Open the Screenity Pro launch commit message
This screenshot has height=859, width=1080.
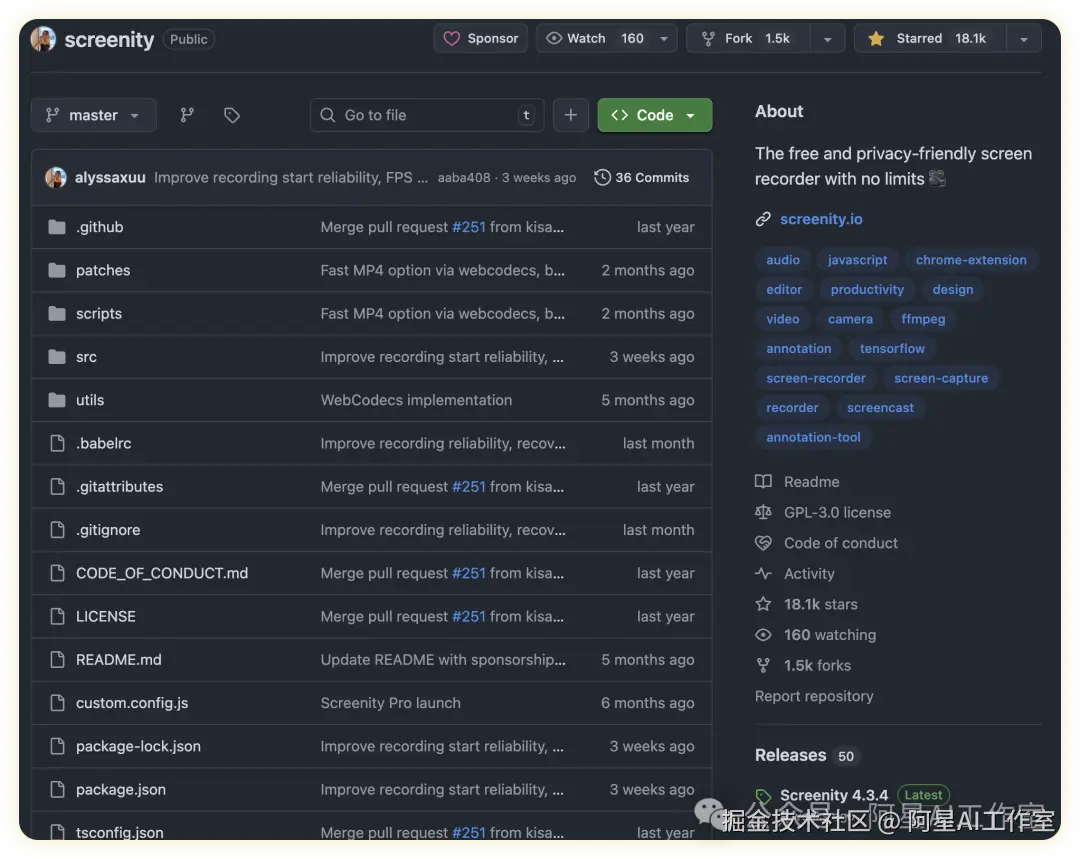pyautogui.click(x=391, y=703)
